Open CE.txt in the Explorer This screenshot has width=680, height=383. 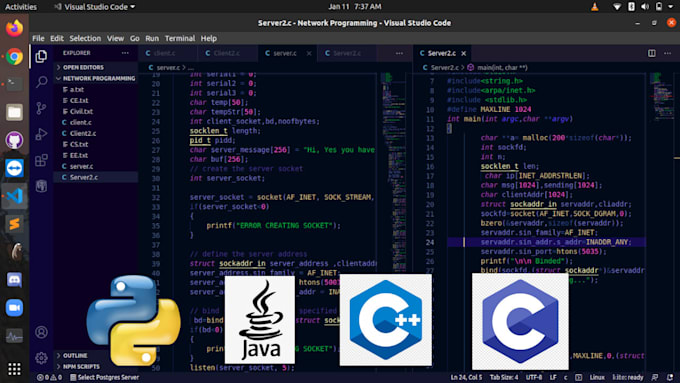point(95,100)
